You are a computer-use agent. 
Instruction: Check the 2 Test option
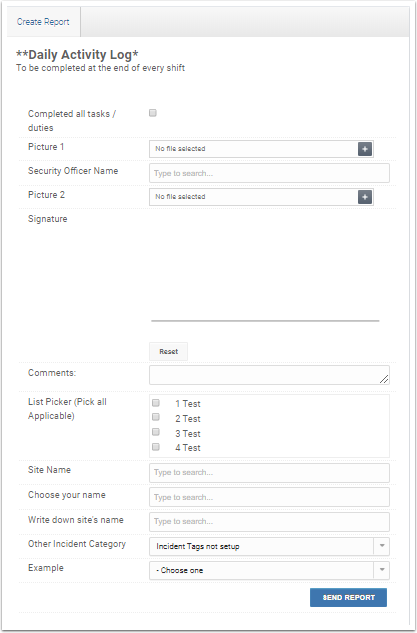156,417
